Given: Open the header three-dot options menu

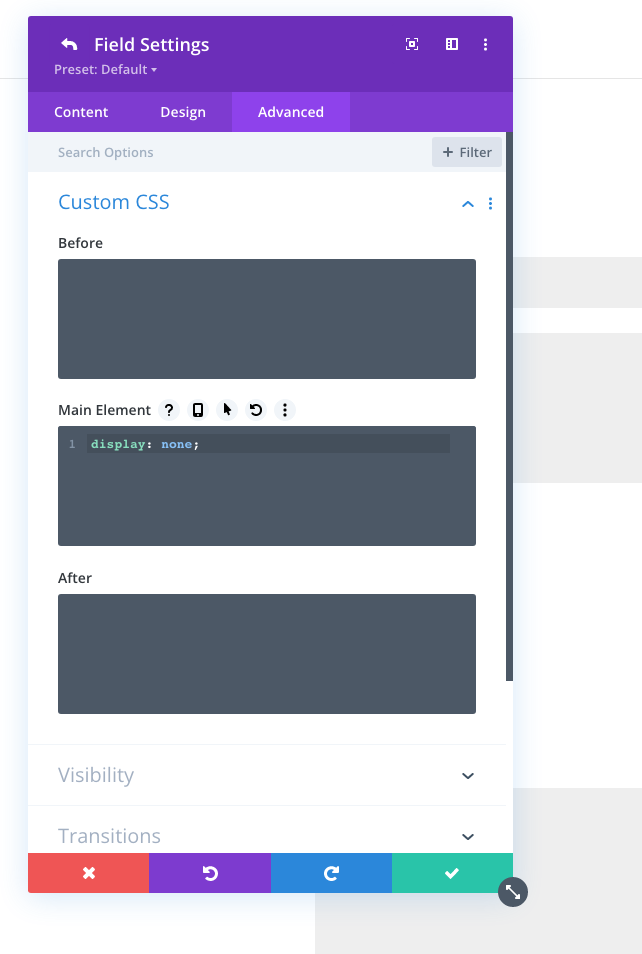Looking at the screenshot, I should pos(486,44).
